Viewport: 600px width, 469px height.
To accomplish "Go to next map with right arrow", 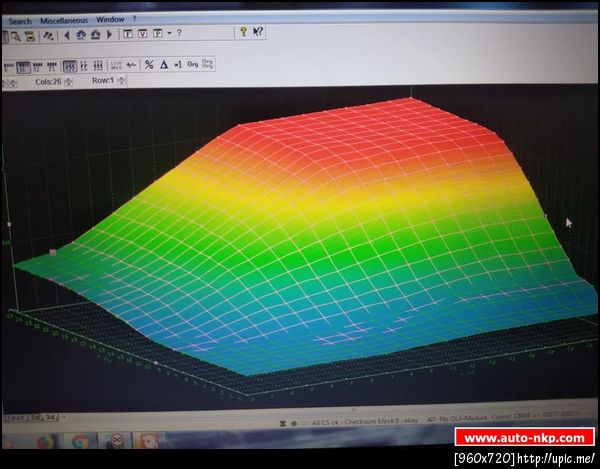I will [x=109, y=34].
